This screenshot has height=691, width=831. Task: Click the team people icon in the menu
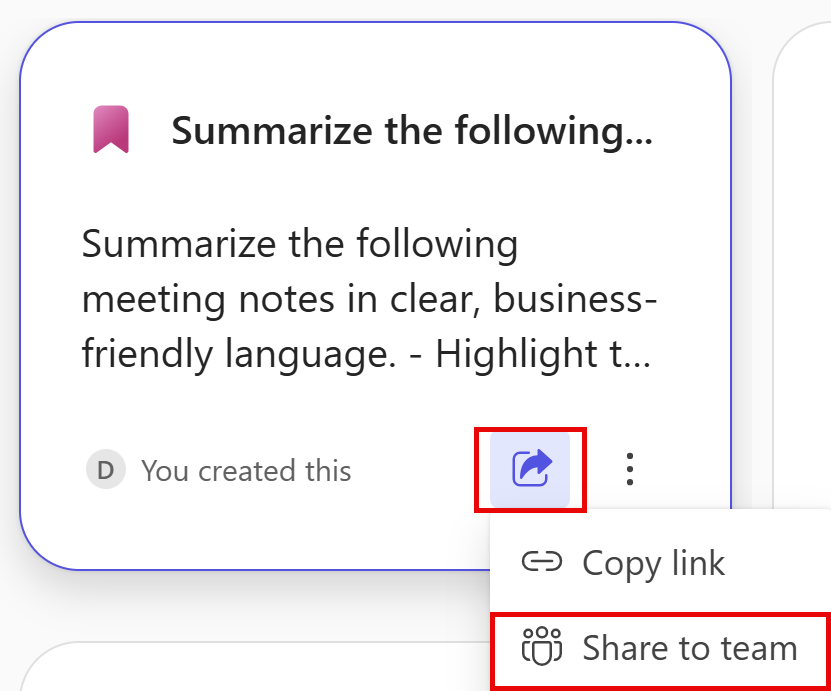[x=542, y=648]
